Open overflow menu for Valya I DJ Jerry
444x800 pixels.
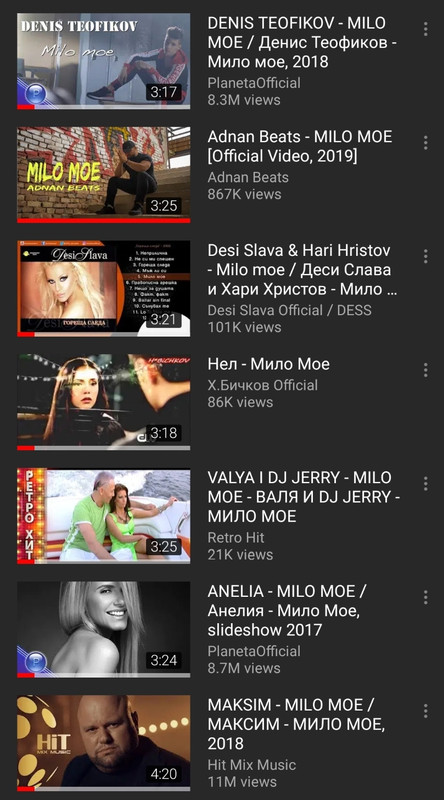425,484
